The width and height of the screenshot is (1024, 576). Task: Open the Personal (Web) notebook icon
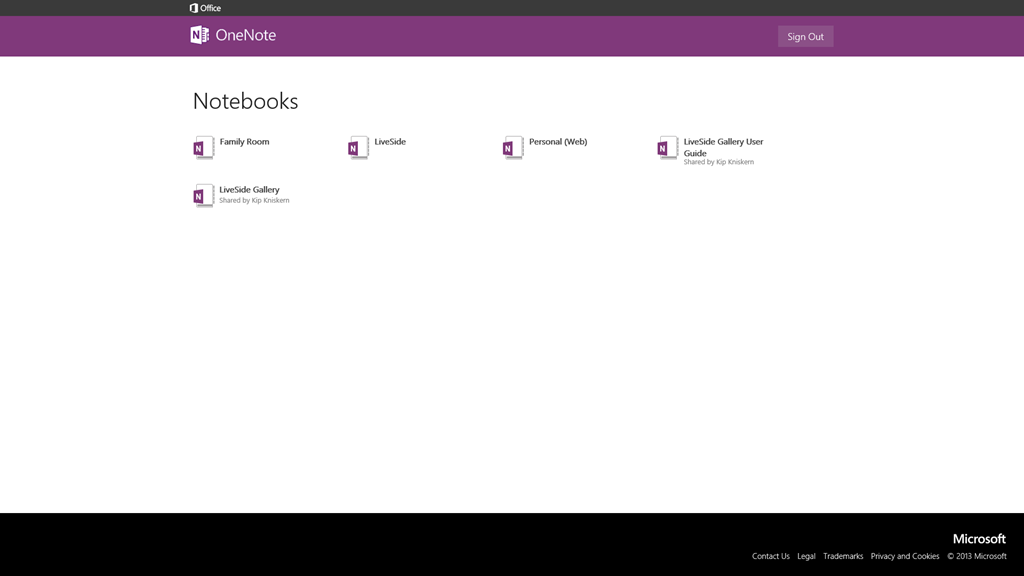[x=513, y=148]
